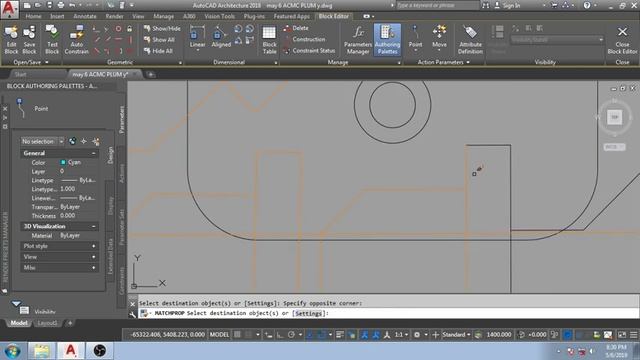Toggle MODEL space status button
640x360 pixels.
[x=219, y=334]
